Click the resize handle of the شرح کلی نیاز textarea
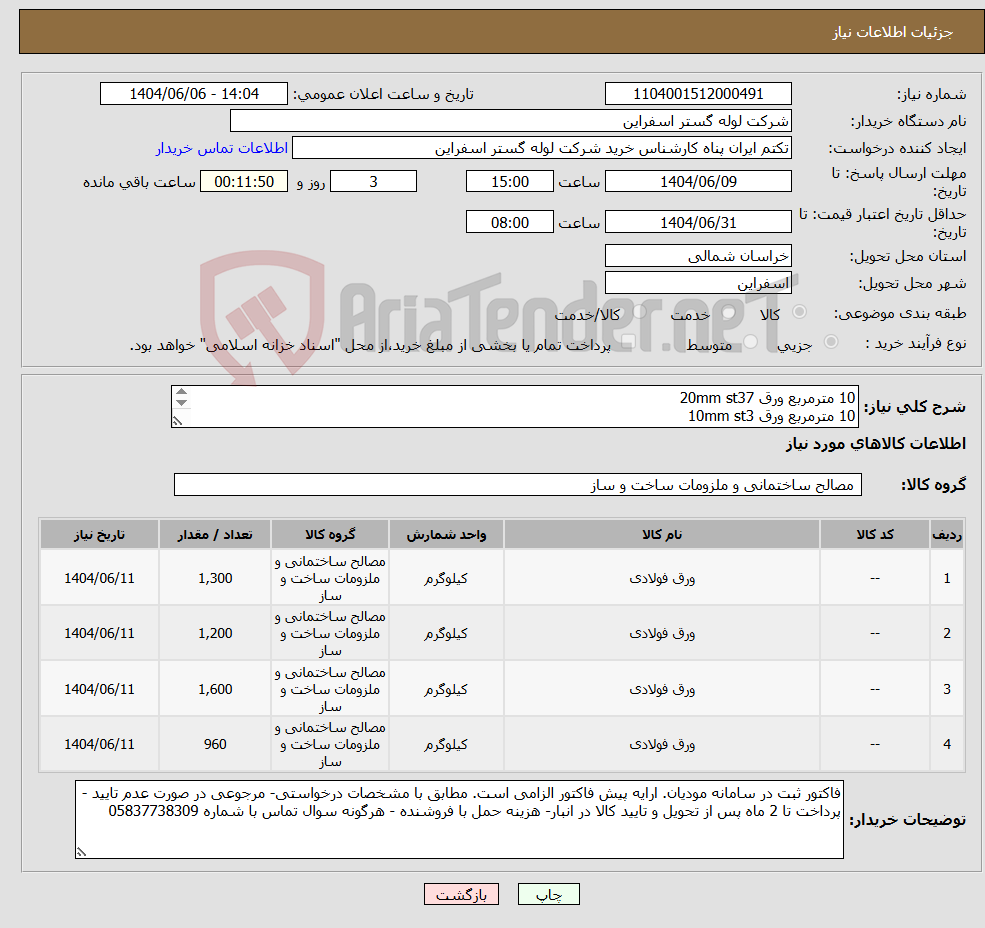985x928 pixels. pyautogui.click(x=177, y=421)
